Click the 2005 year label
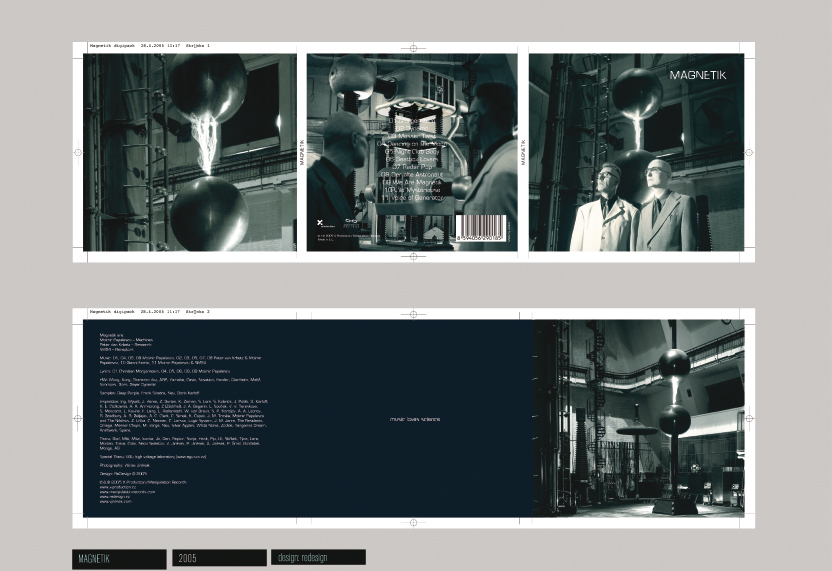 (x=219, y=558)
